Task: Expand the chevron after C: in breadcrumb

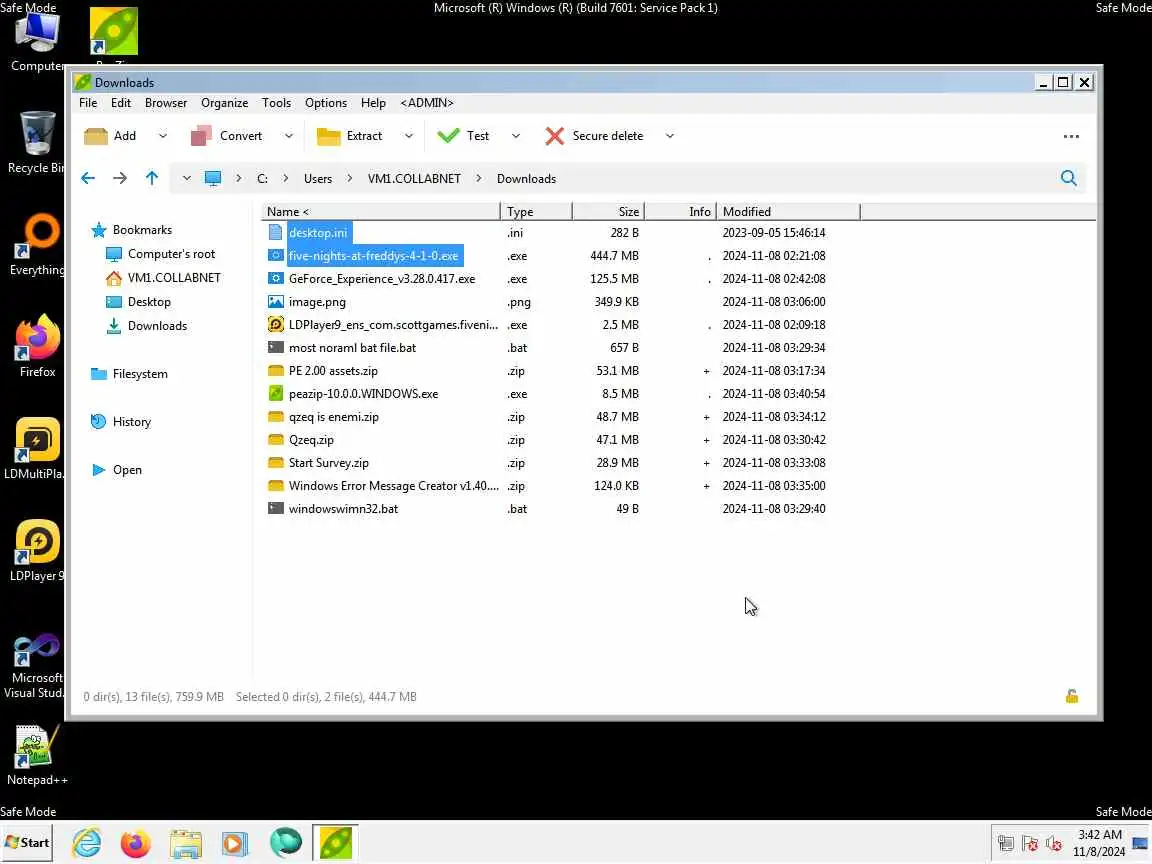Action: pos(286,179)
